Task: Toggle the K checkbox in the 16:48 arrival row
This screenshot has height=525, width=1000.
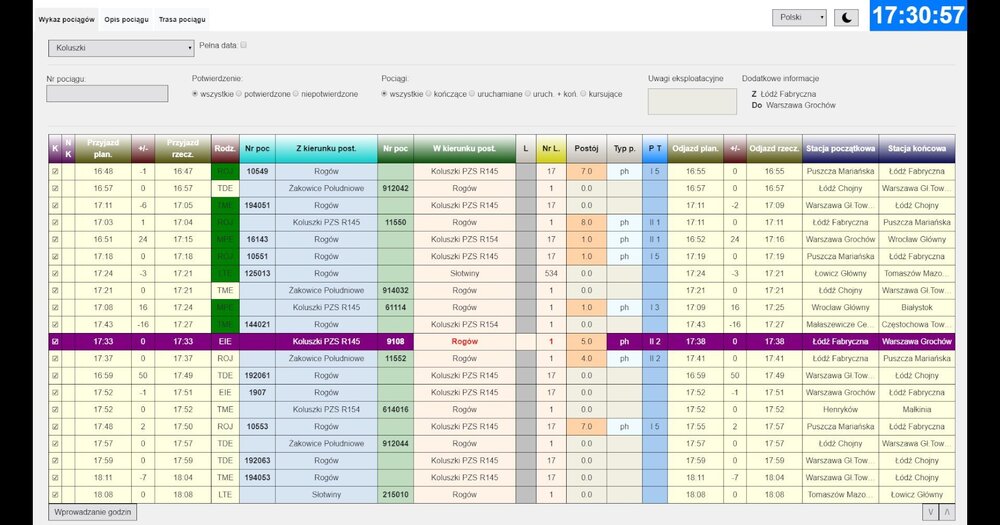Action: [55, 171]
